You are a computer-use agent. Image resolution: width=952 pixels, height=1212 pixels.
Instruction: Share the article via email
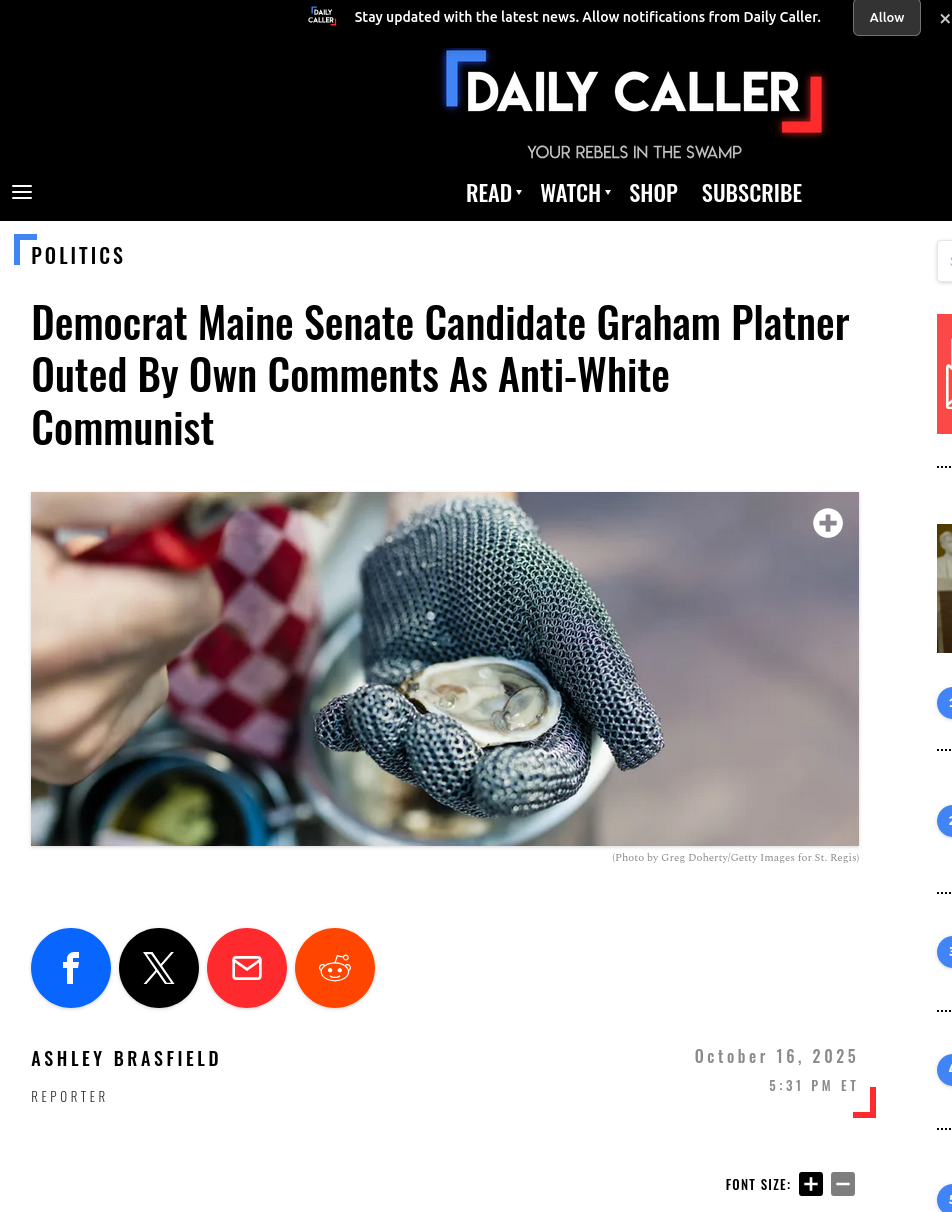coord(247,968)
